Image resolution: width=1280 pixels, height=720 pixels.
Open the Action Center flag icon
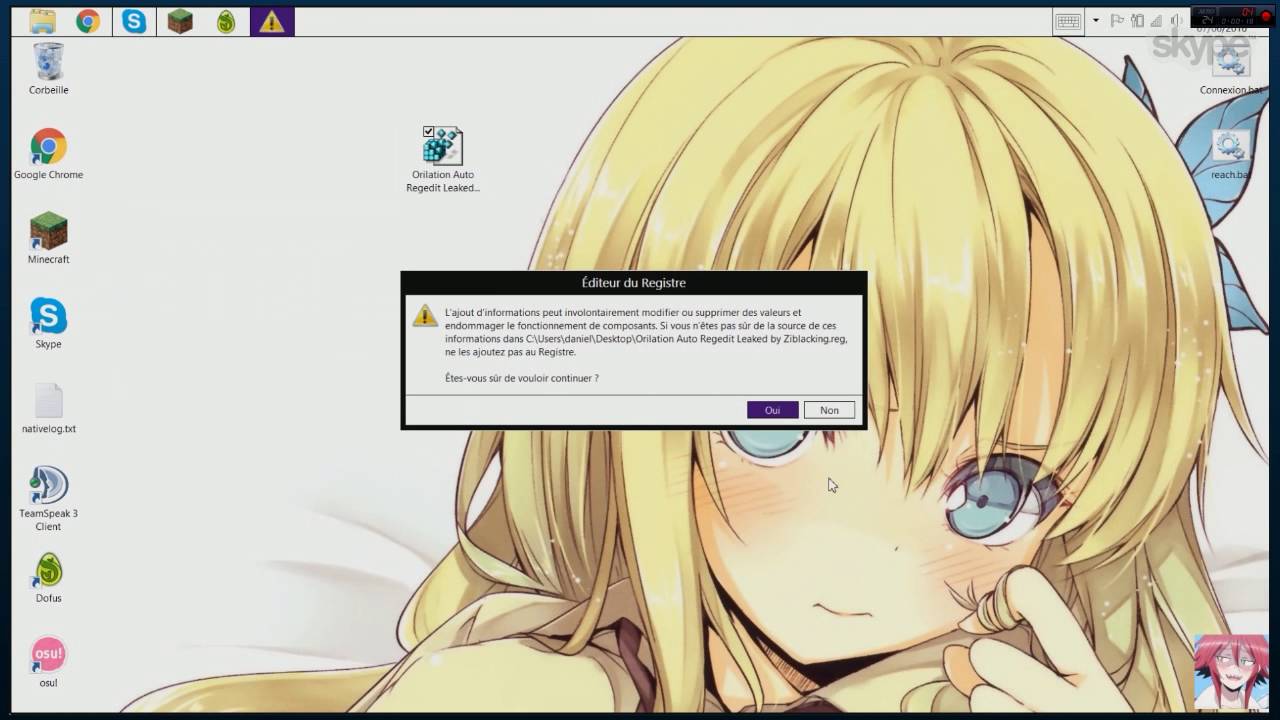pyautogui.click(x=1117, y=20)
